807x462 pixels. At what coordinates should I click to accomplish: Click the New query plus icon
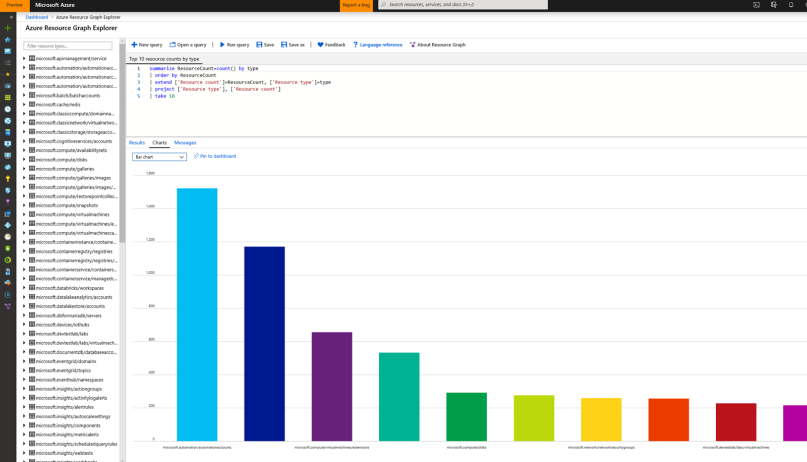click(134, 45)
